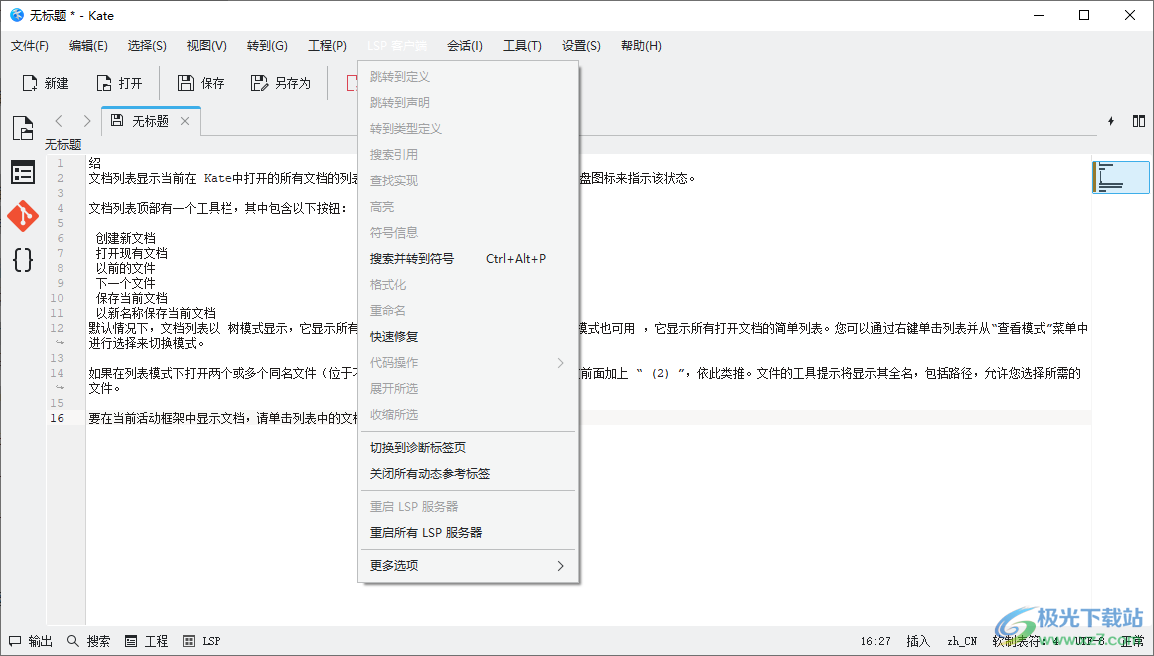Choose 快速修复 menu entry
Screen dimensions: 1154x656
click(468, 336)
